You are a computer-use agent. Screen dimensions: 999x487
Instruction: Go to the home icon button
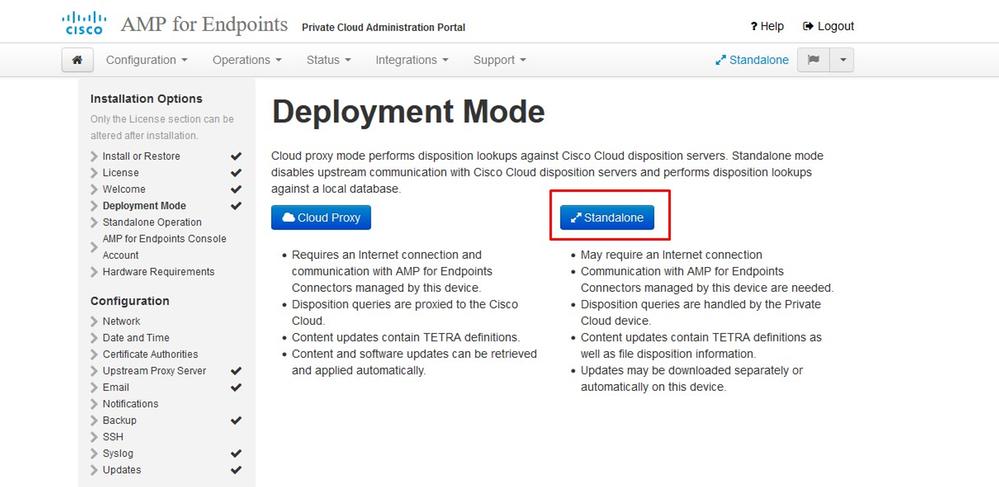point(78,60)
